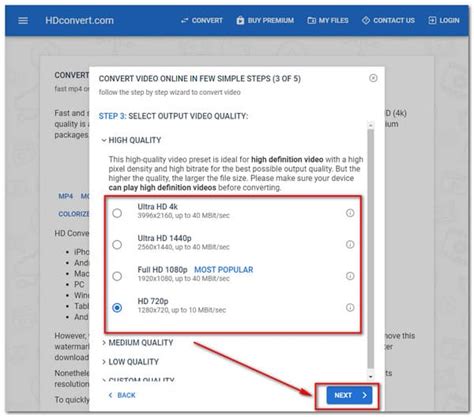This screenshot has height=417, width=474.
Task: Click the 'HD 720p' option label
Action: click(x=153, y=301)
